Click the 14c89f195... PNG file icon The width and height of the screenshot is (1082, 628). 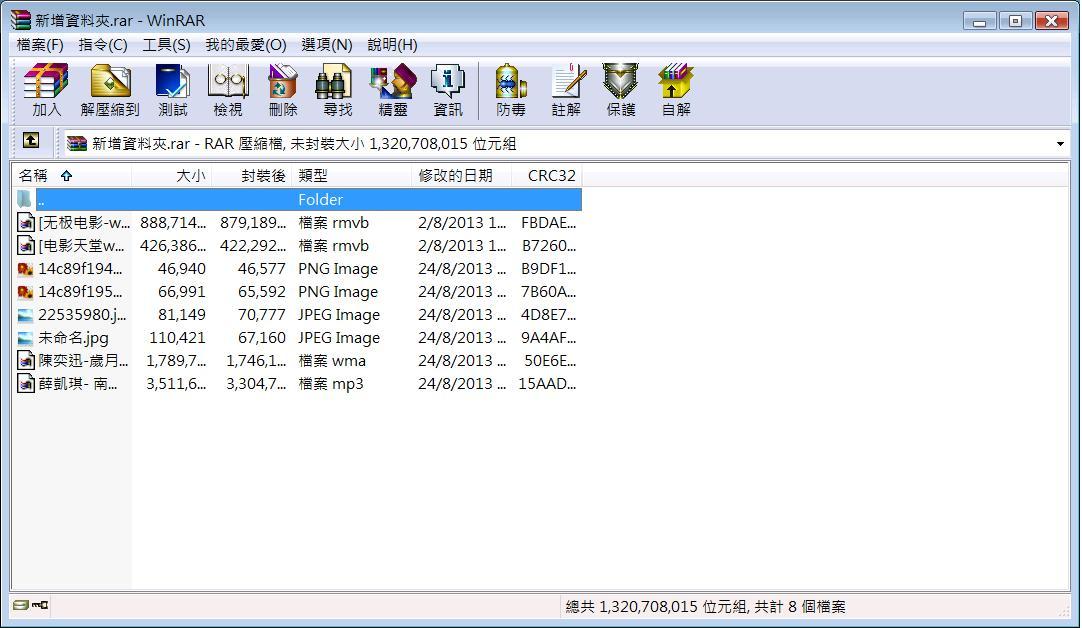(26, 291)
